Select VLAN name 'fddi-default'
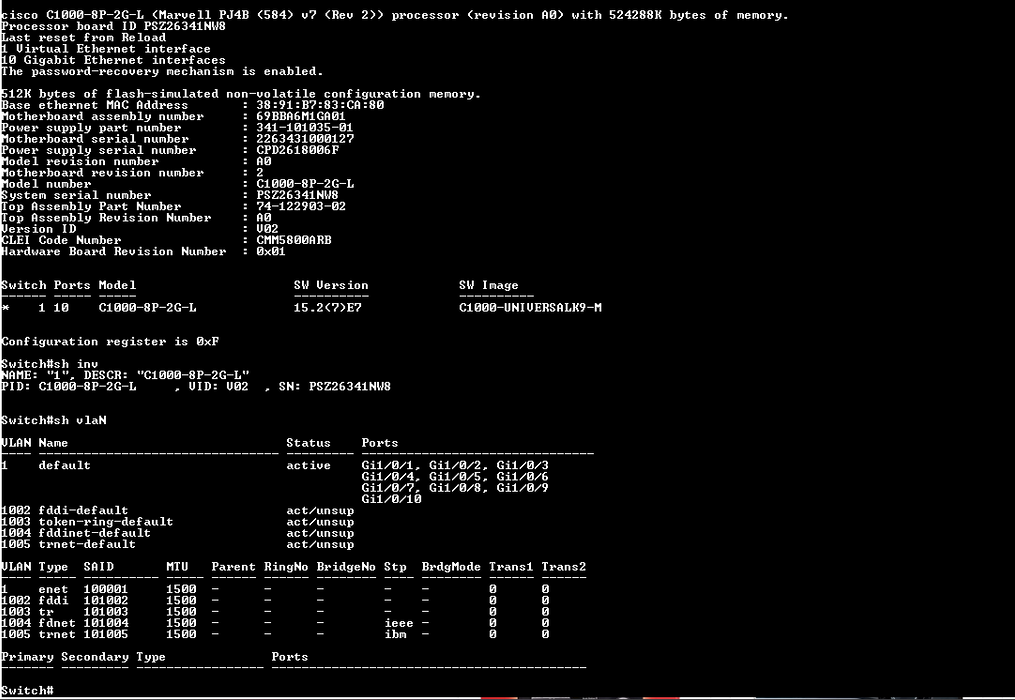Screen dimensions: 1015x700 84,510
